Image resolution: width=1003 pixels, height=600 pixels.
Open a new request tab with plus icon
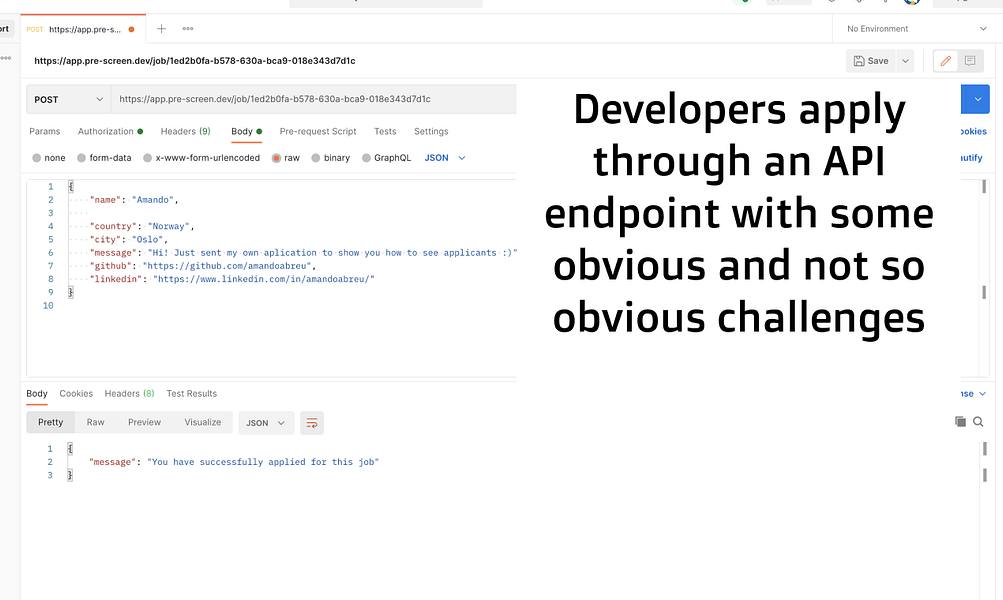tap(161, 29)
